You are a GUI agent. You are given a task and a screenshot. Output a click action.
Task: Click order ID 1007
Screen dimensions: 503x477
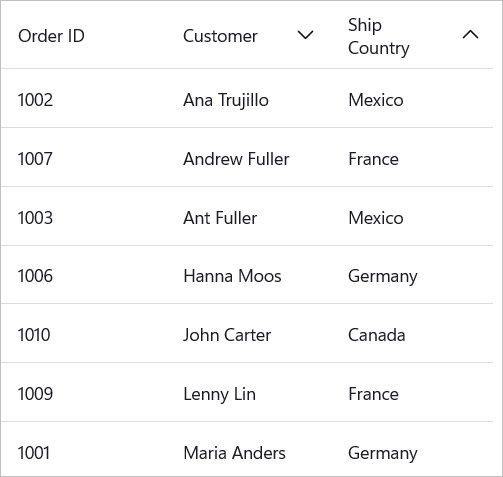35,159
